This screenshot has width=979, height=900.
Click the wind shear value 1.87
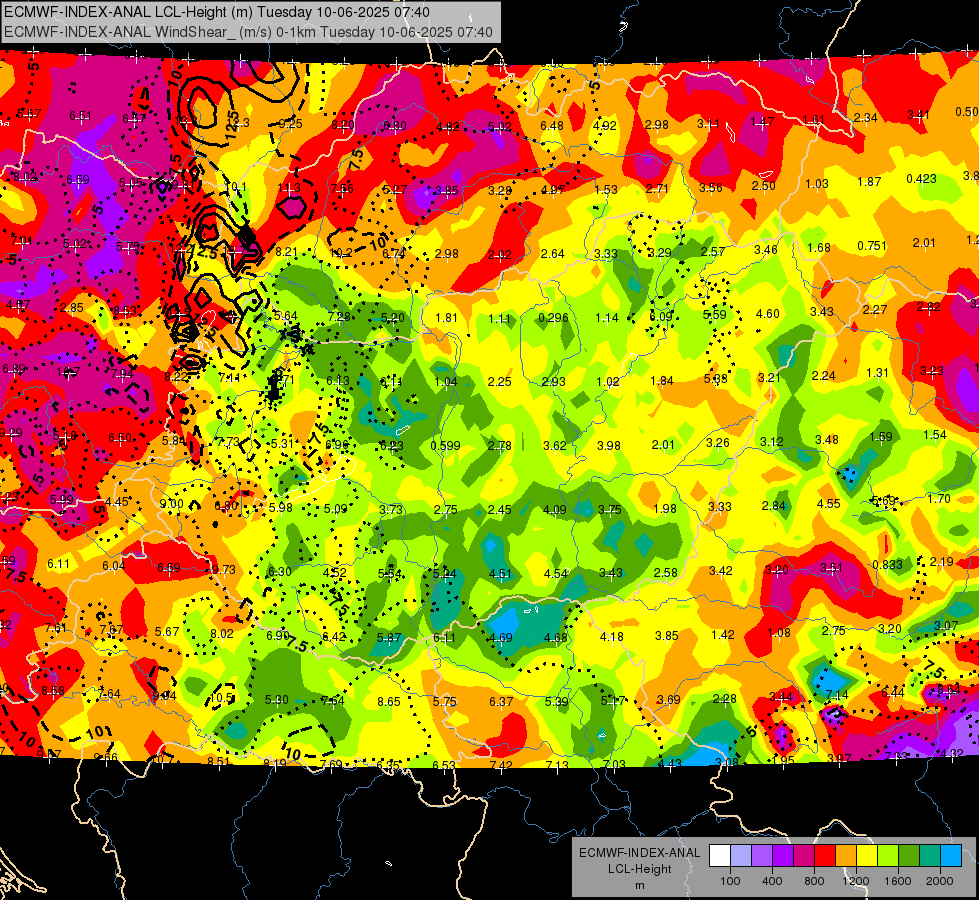(868, 181)
